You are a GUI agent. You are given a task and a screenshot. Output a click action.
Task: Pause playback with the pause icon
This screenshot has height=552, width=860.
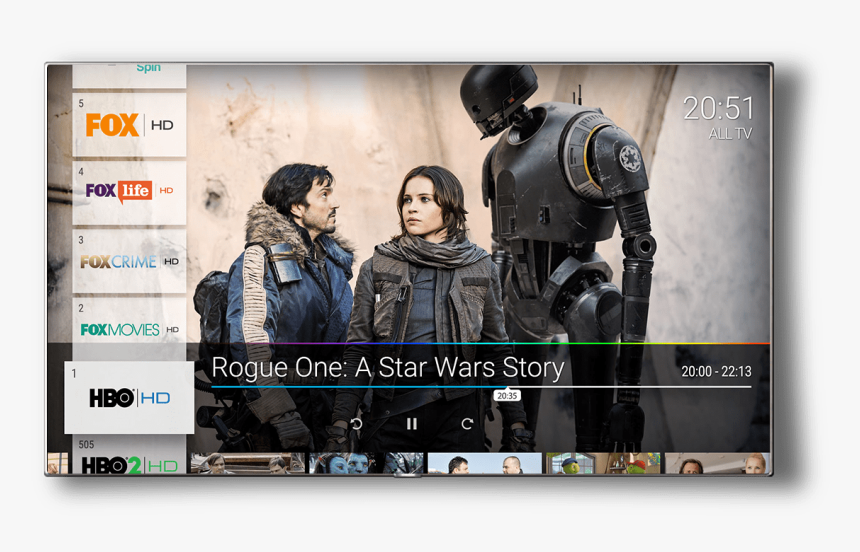(x=411, y=424)
